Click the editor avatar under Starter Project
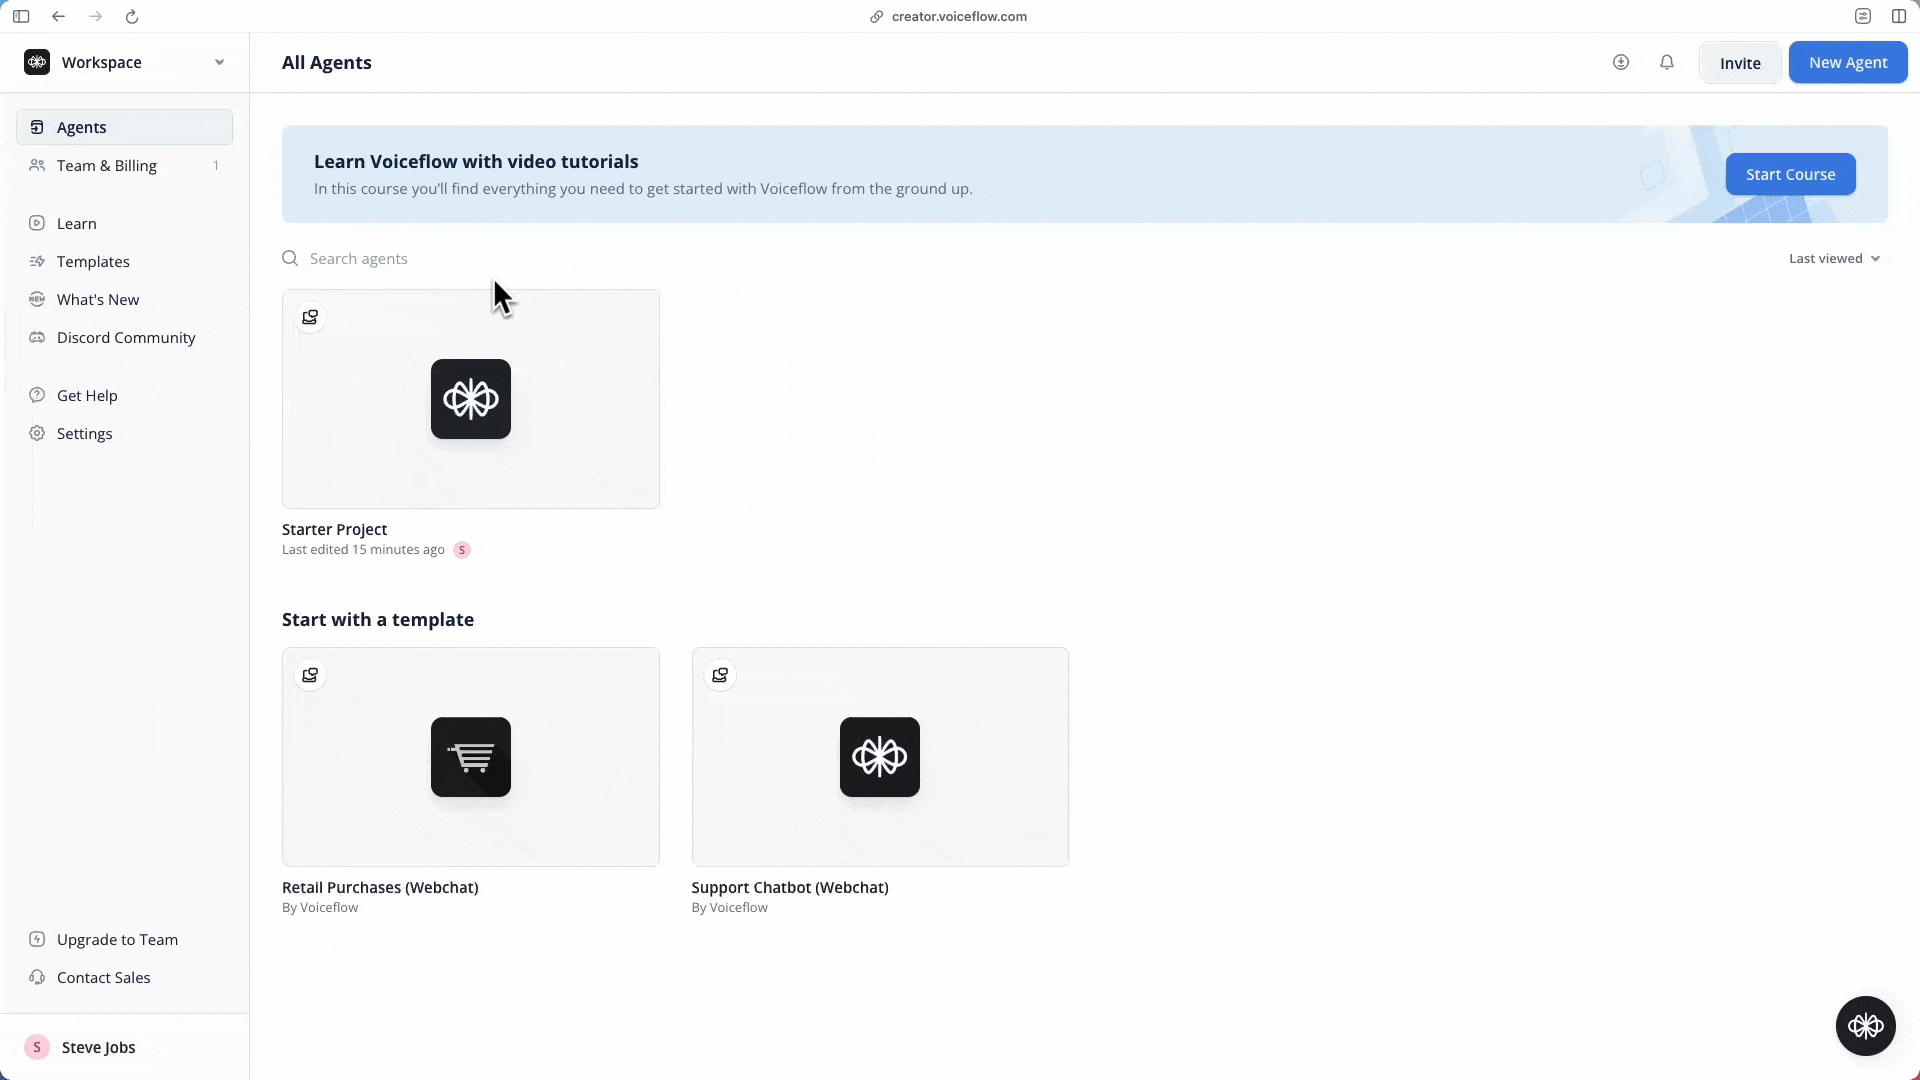Screen dimensions: 1920x1080 (x=462, y=550)
